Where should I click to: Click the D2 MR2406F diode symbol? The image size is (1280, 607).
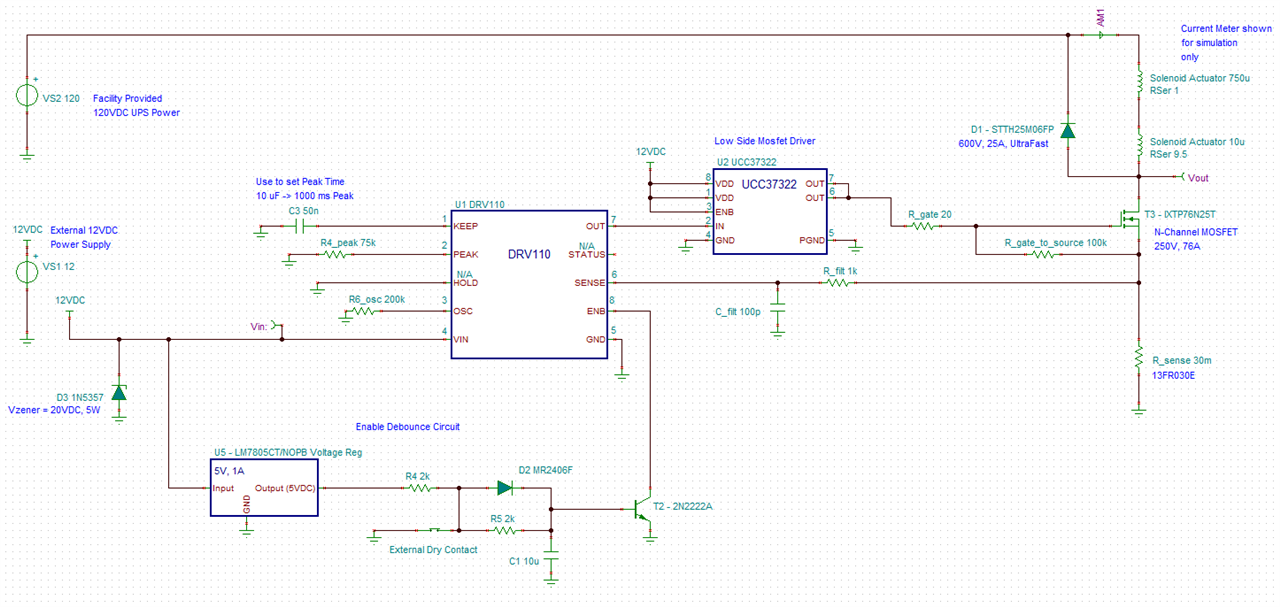click(x=506, y=488)
